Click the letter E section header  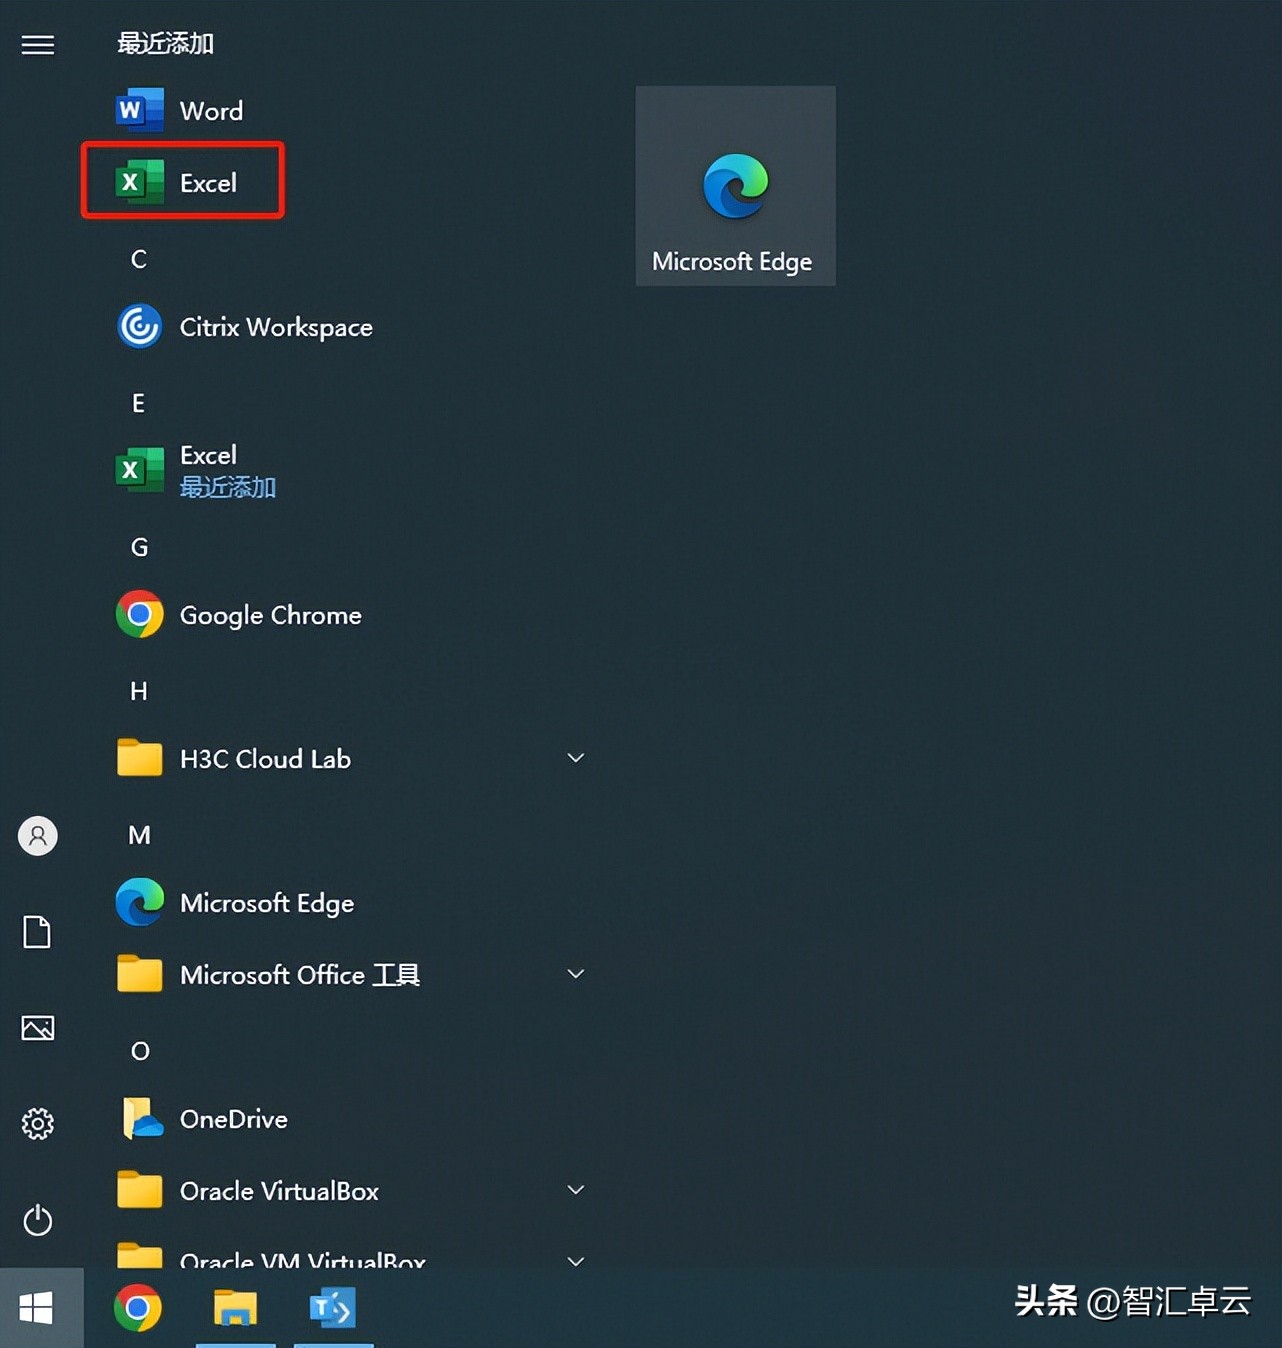(137, 403)
